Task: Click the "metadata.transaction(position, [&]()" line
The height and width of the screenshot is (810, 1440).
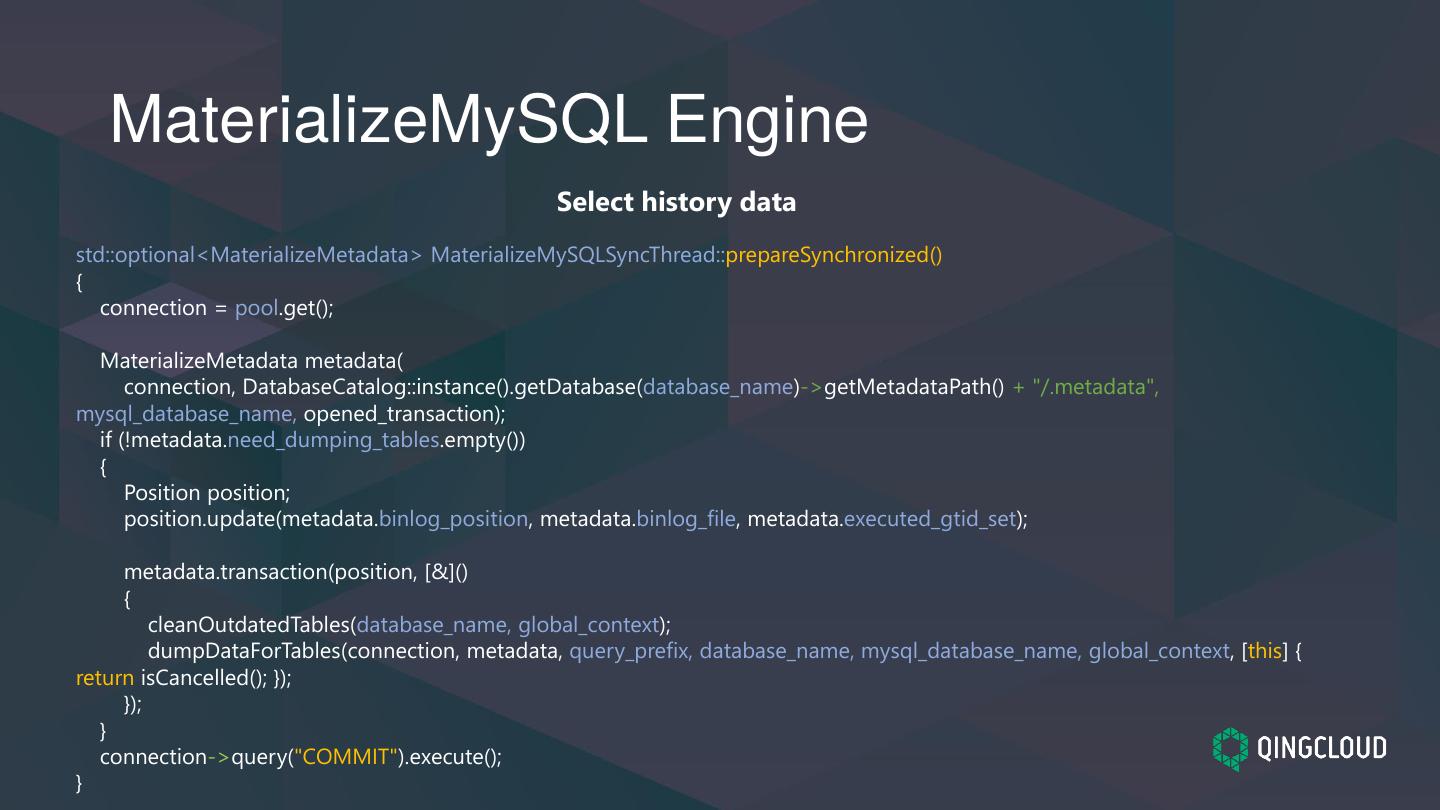Action: [296, 572]
